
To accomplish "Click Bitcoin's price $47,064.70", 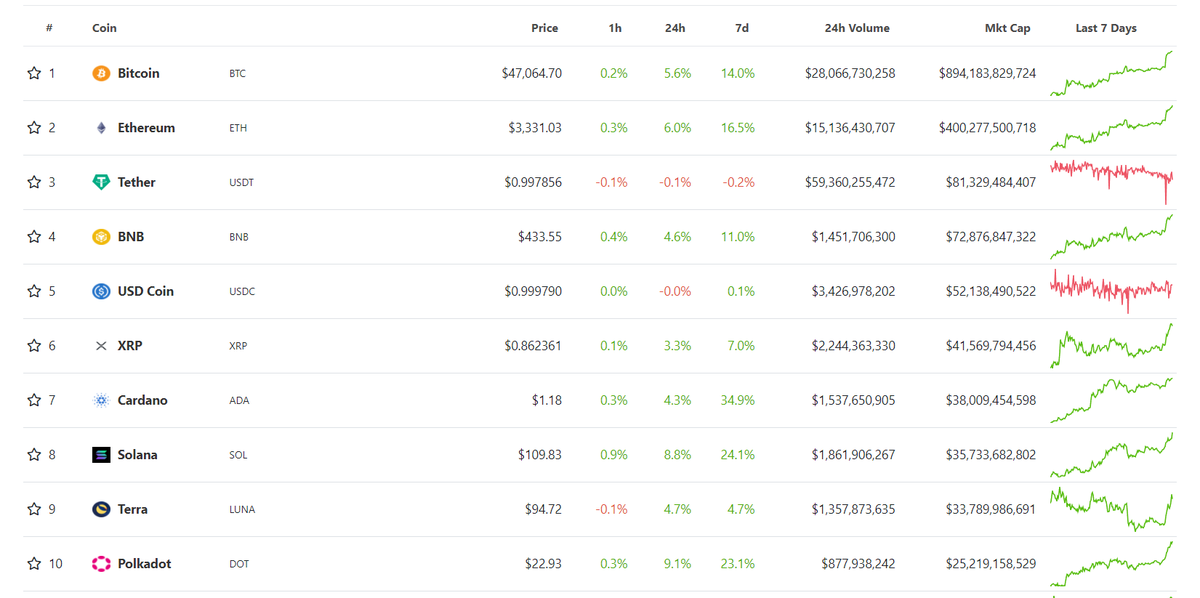I will coord(532,74).
